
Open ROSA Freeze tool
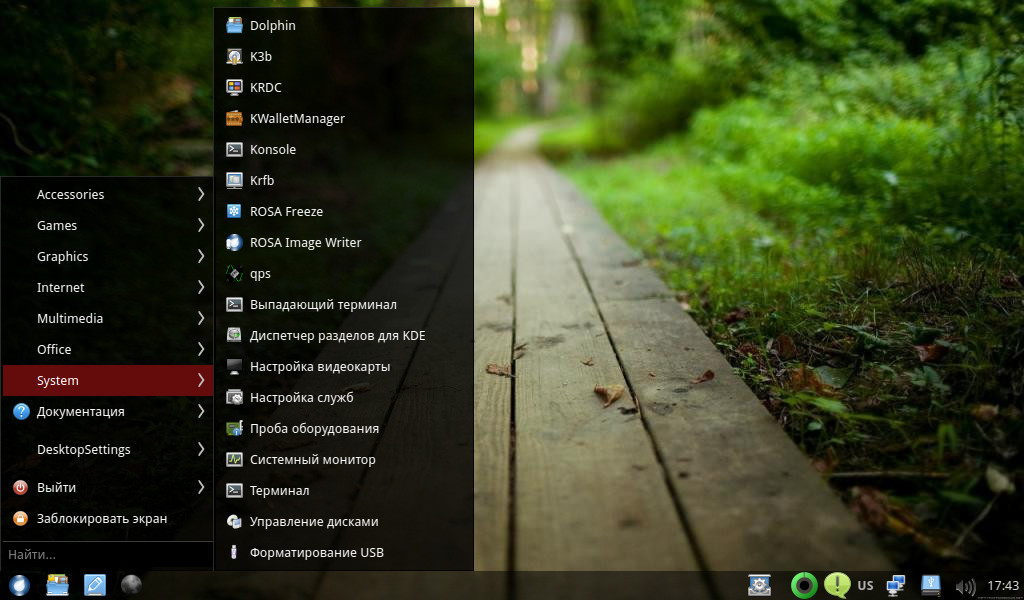[x=286, y=212]
